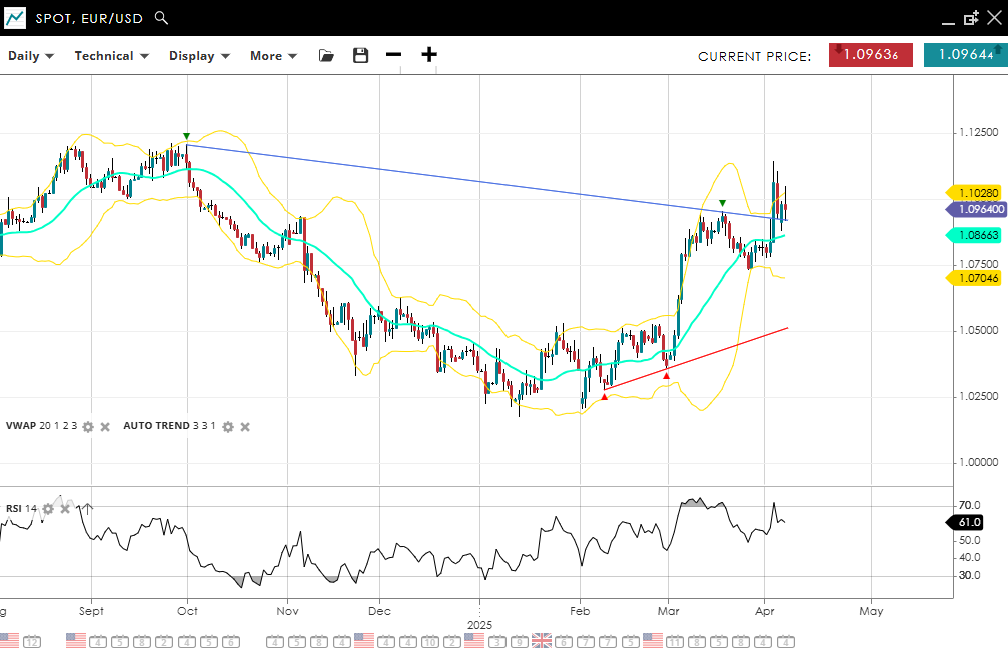Open the More menu

273,56
